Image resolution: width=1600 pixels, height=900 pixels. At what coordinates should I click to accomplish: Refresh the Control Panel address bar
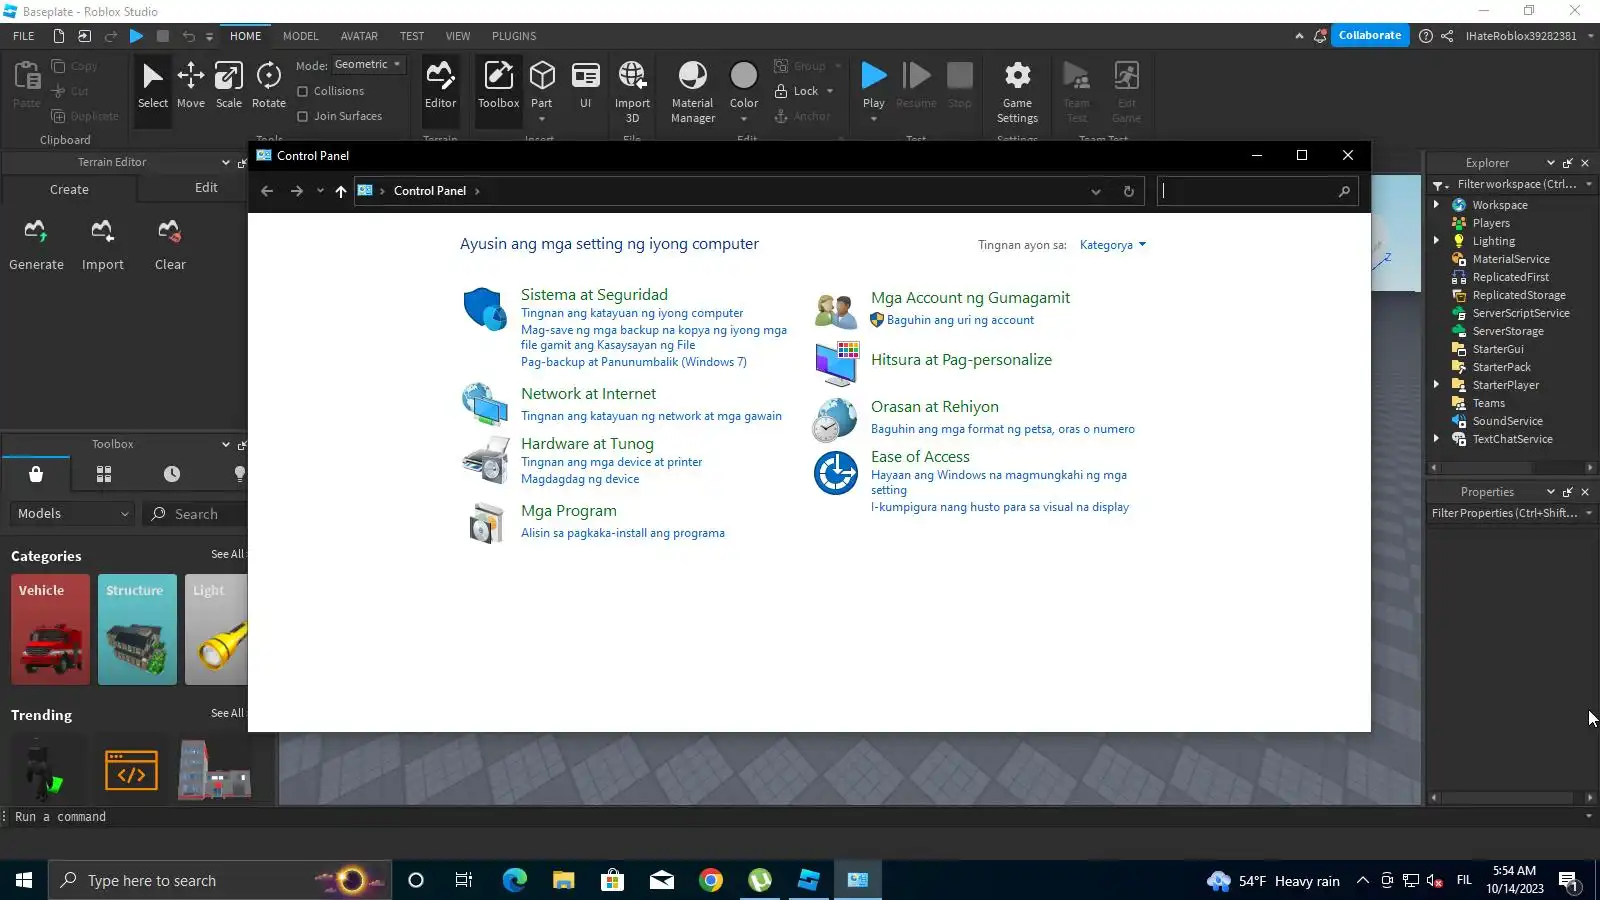1129,191
